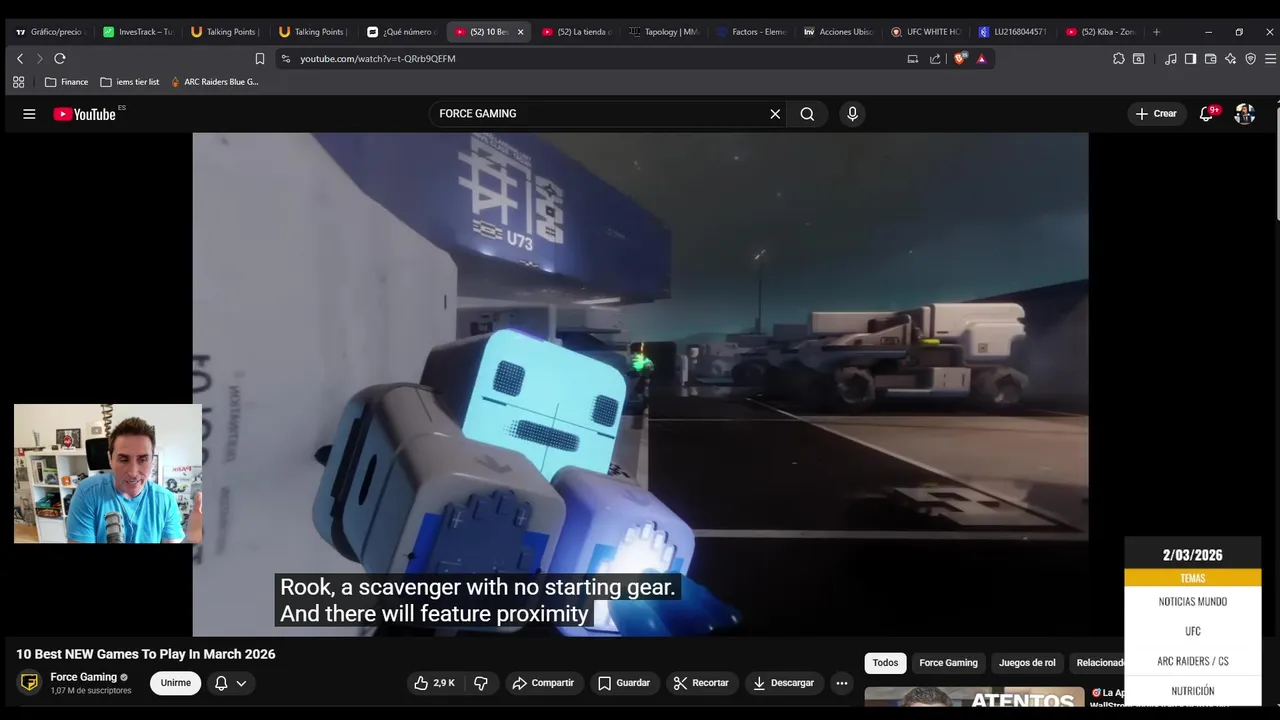1280x720 pixels.
Task: Click the youtube.com address bar URL
Action: 378,59
